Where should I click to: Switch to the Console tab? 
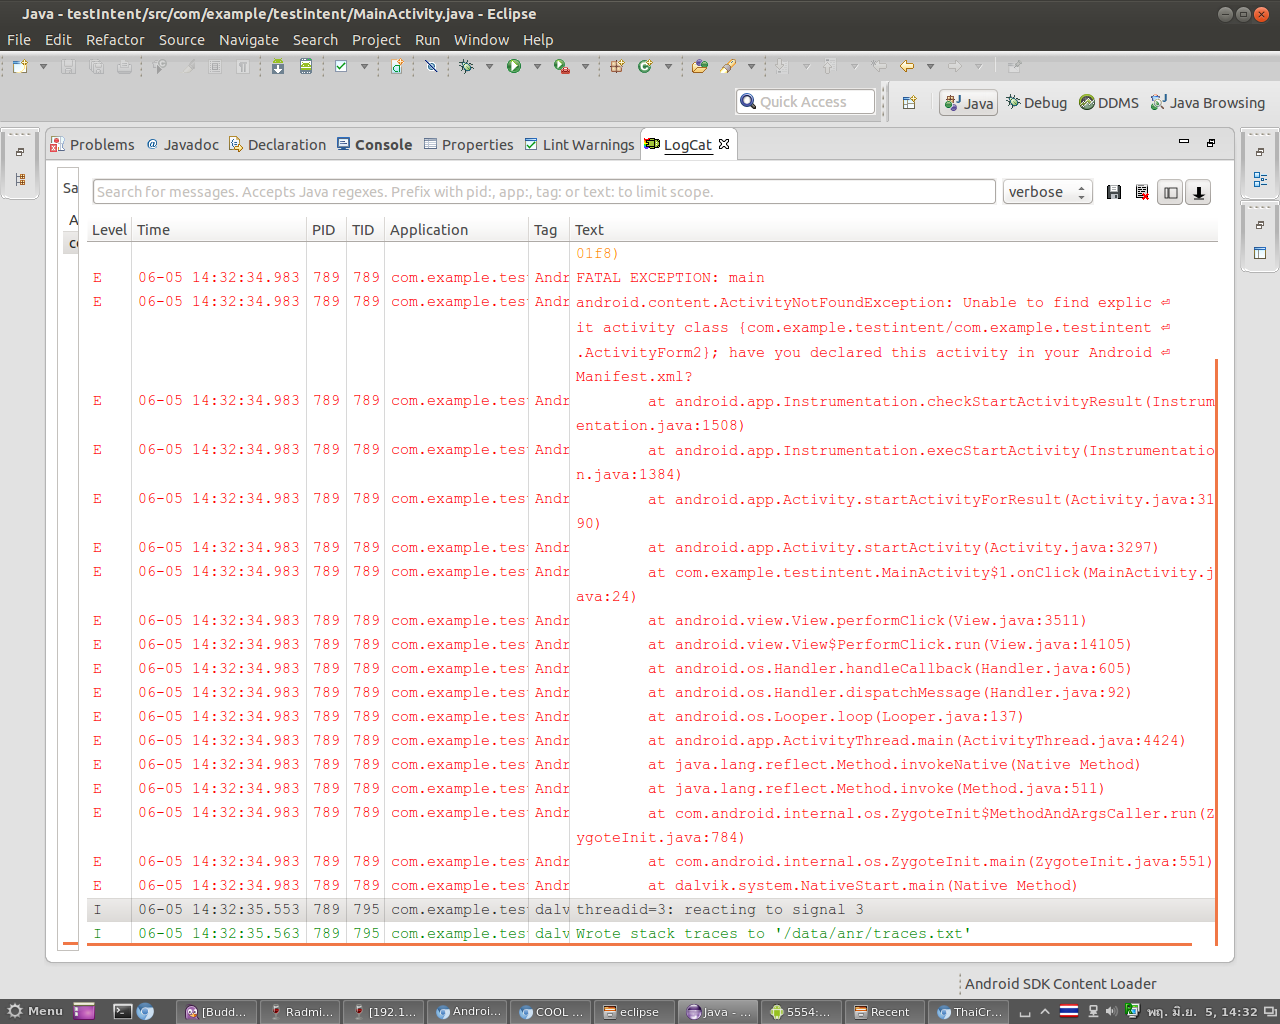(x=374, y=144)
